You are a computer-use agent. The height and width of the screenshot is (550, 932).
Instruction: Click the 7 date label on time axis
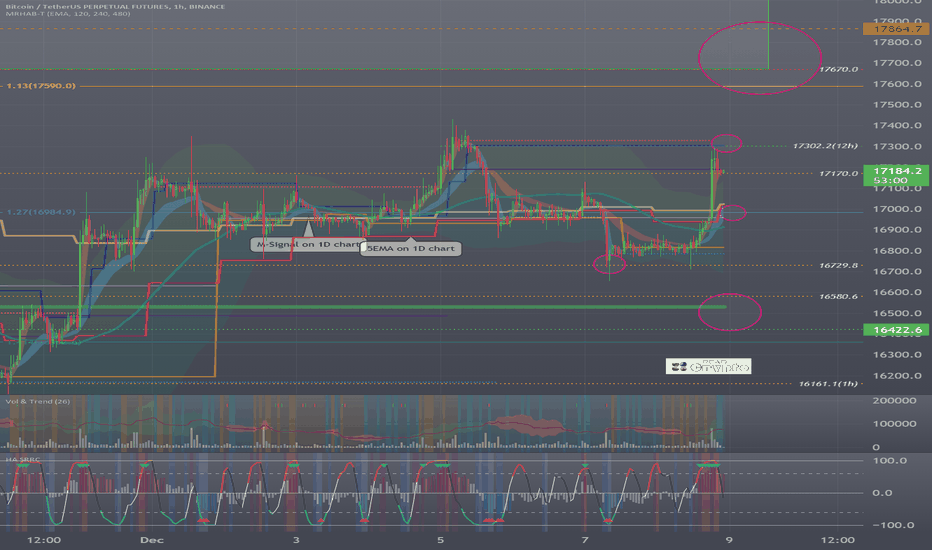[x=585, y=540]
